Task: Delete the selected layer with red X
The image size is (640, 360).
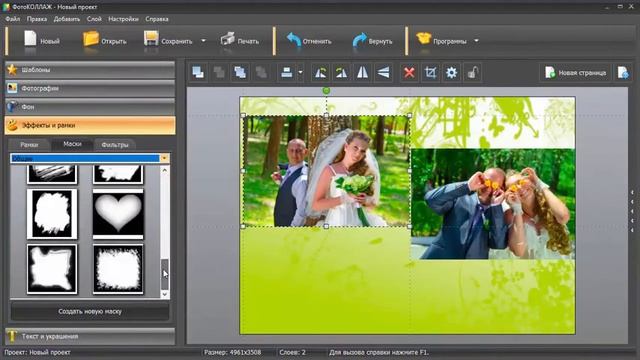Action: [x=409, y=73]
